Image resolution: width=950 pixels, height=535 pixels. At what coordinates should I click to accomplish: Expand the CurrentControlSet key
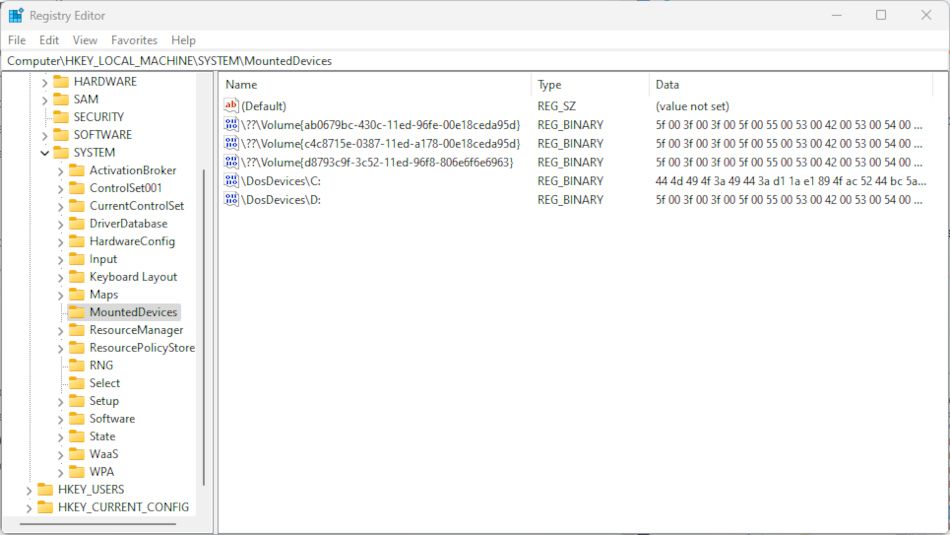pos(60,206)
